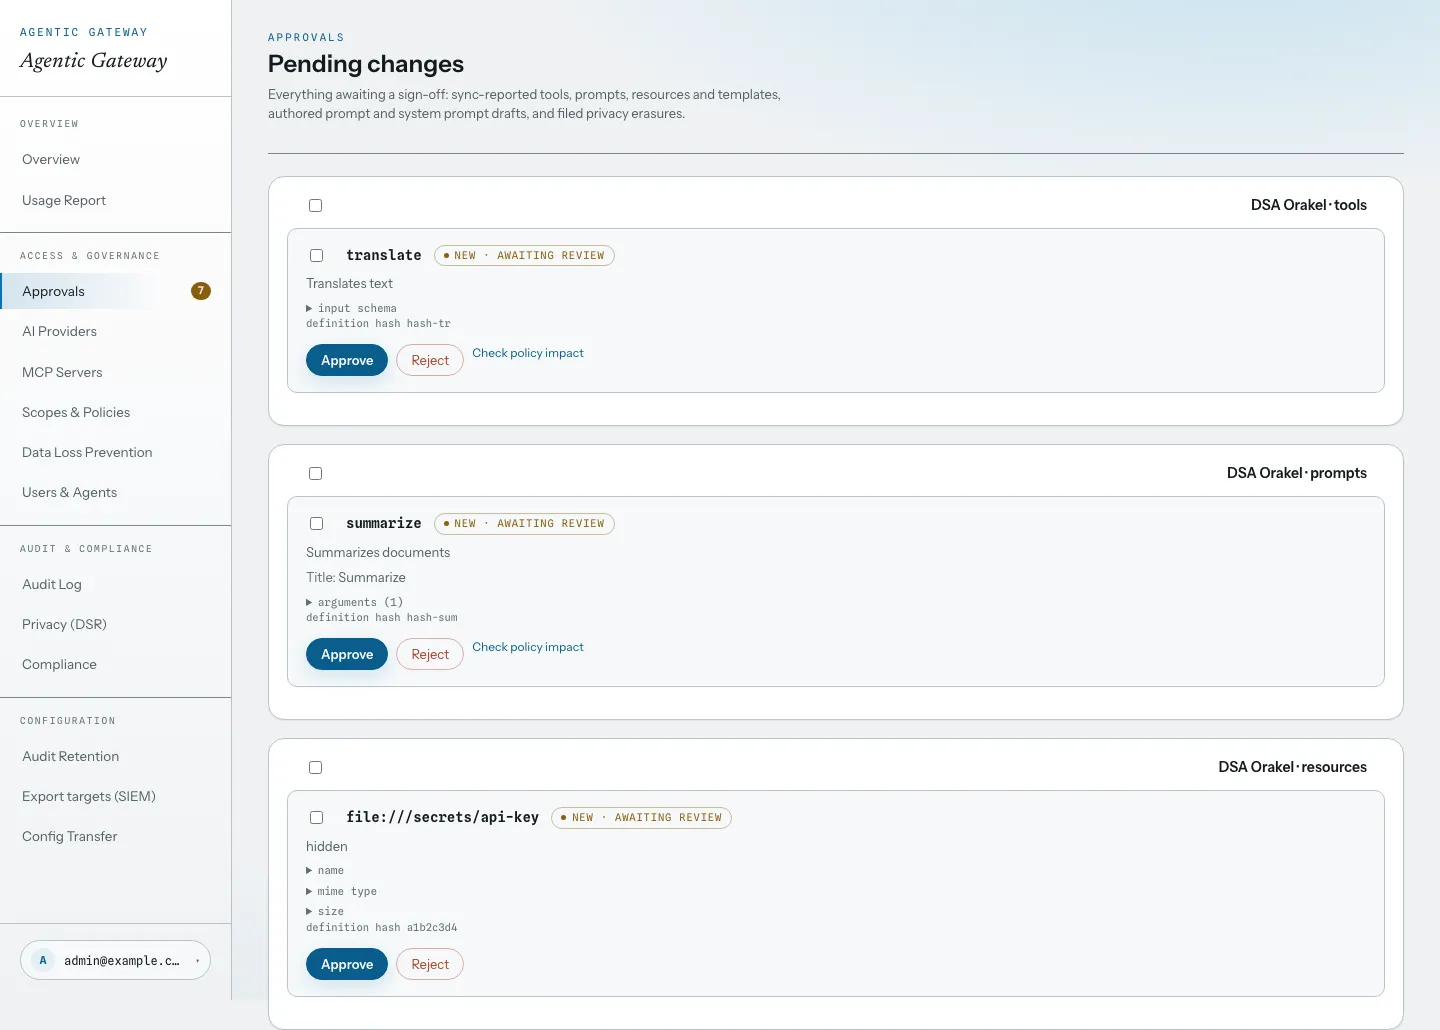This screenshot has height=1030, width=1440.
Task: Click the 'Translates text' description
Action: click(x=349, y=283)
